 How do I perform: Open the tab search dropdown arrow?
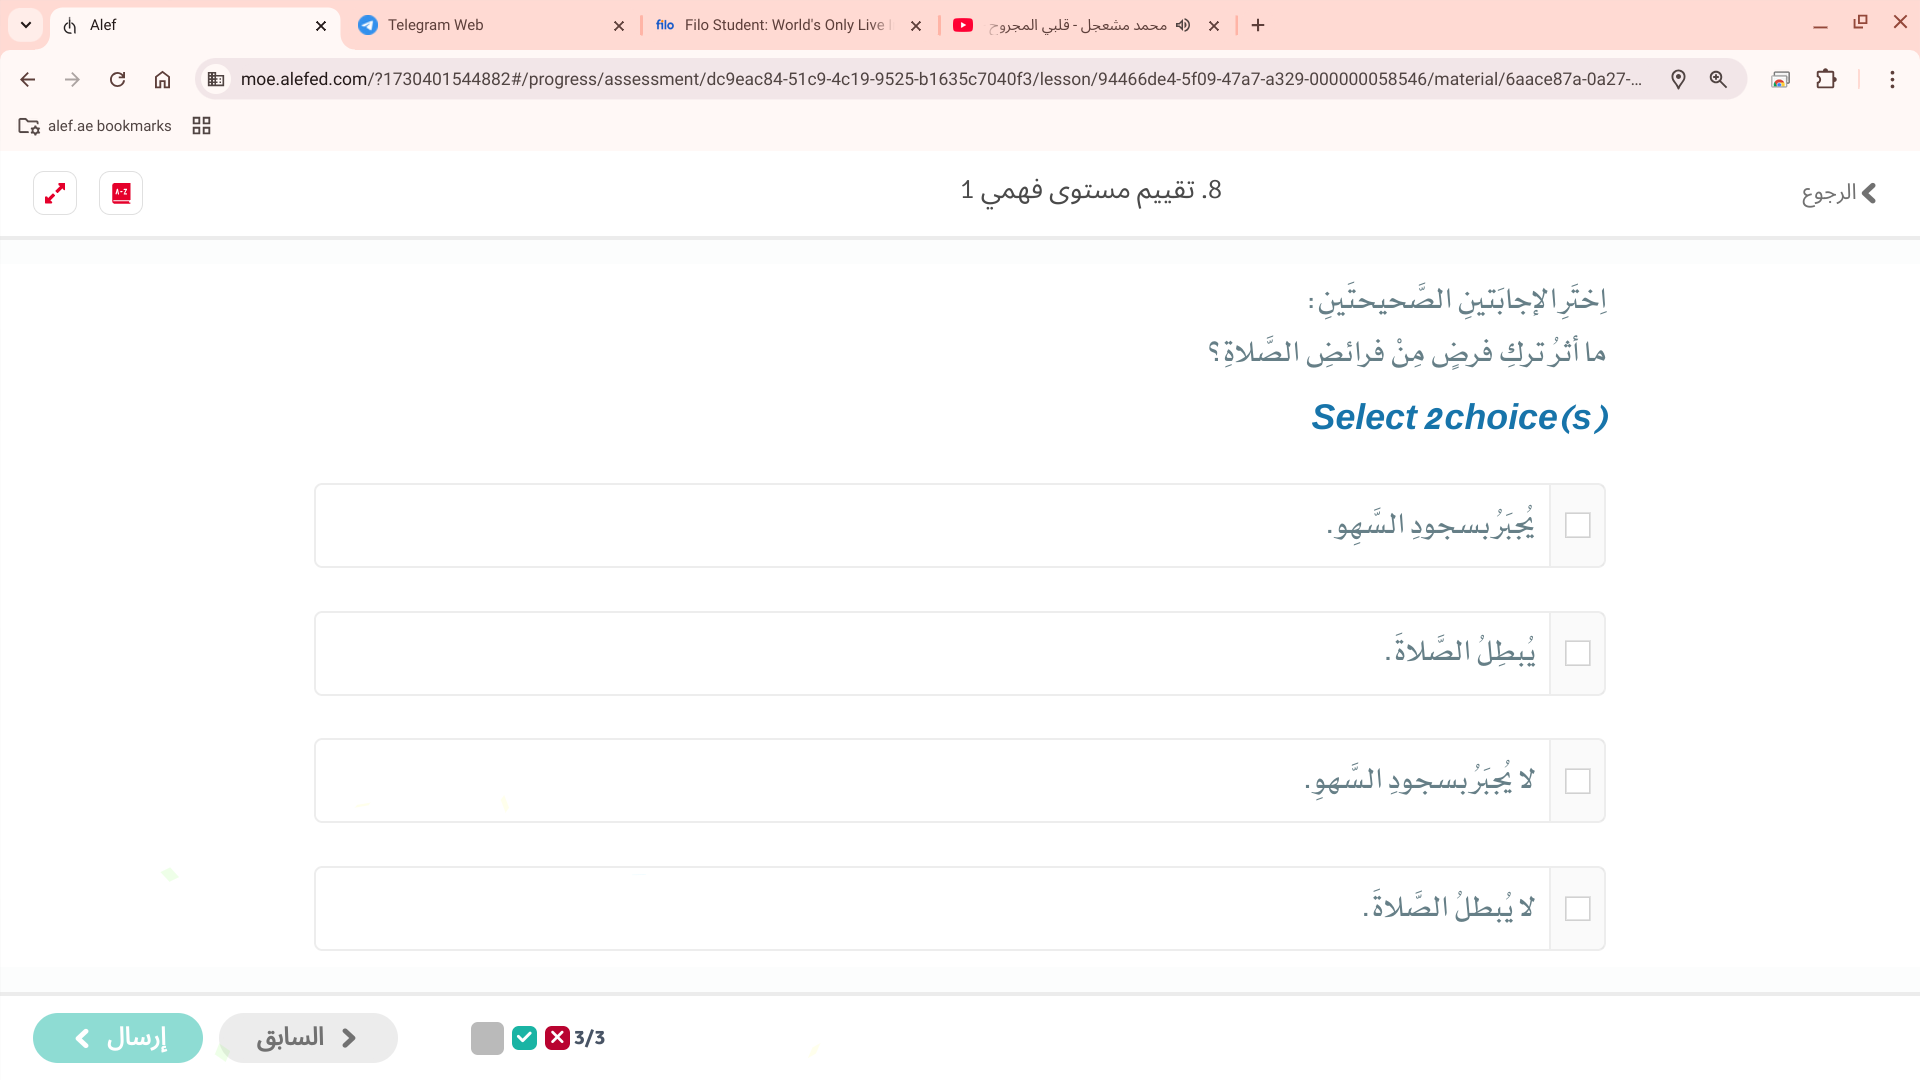click(26, 25)
